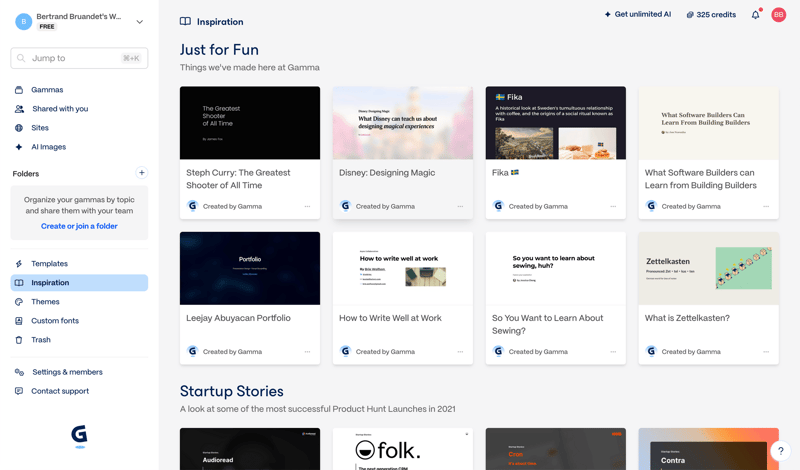Image resolution: width=800 pixels, height=470 pixels.
Task: Open more options on Fika card
Action: (613, 207)
